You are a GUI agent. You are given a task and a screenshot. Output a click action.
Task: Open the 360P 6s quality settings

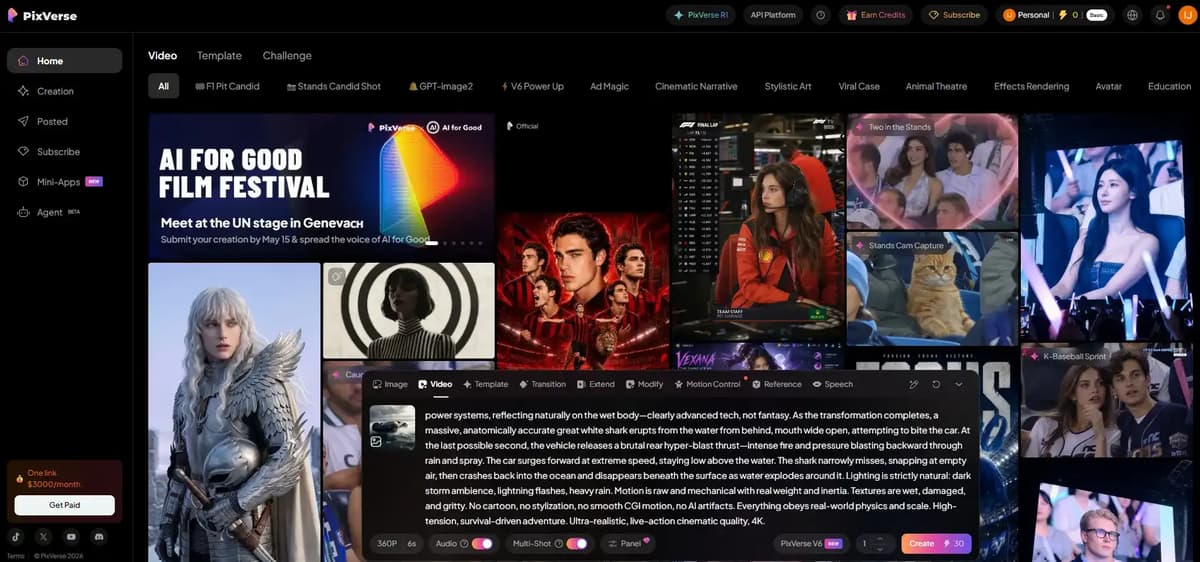pyautogui.click(x=396, y=543)
